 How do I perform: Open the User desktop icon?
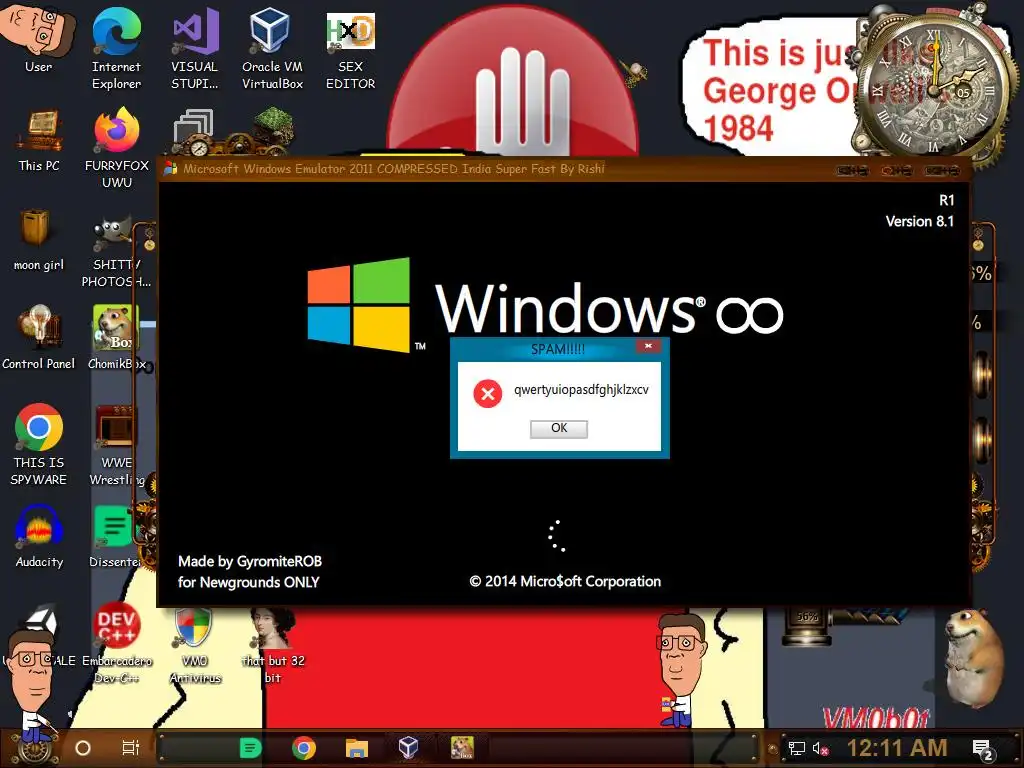(x=38, y=39)
